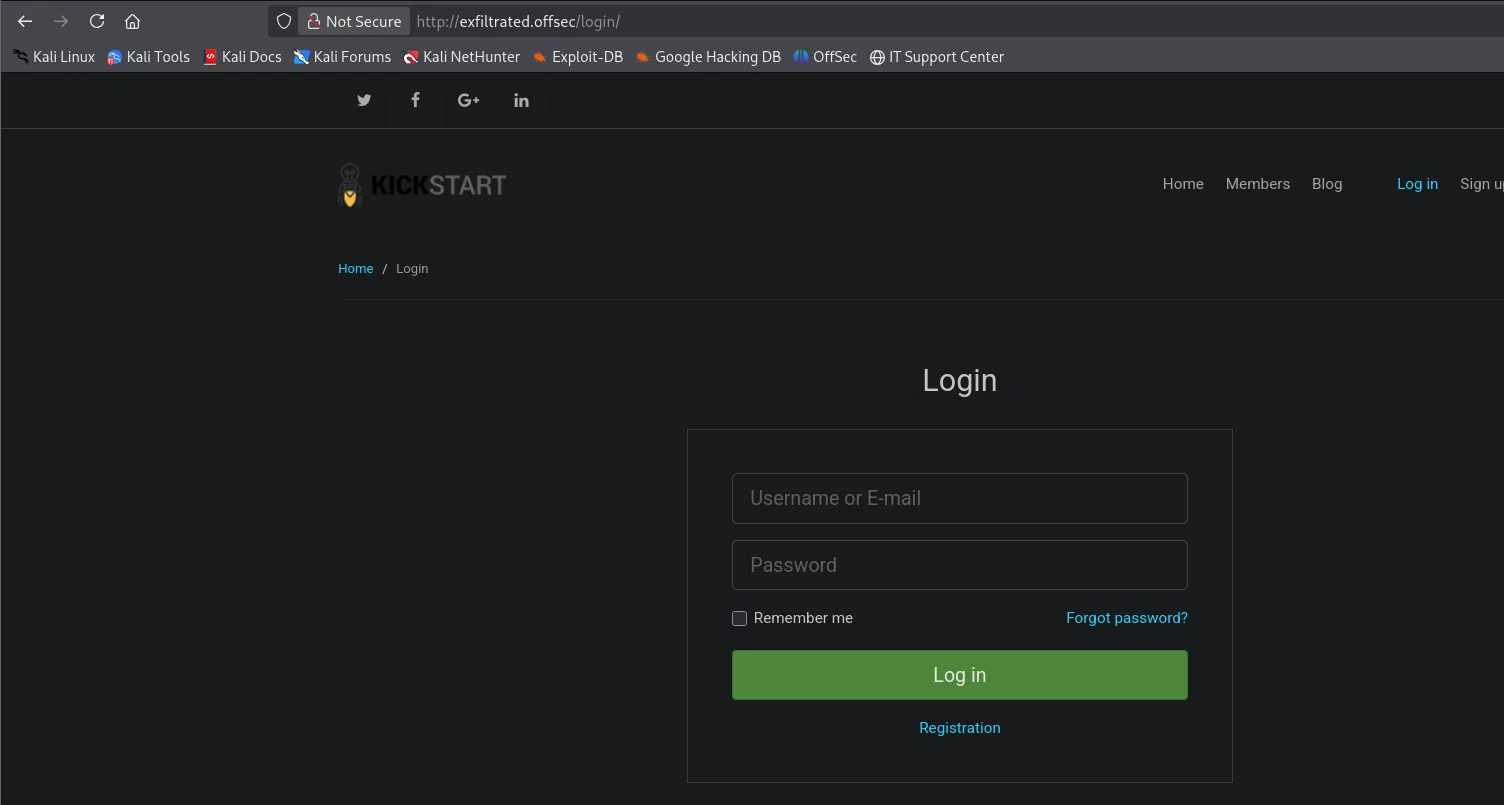Click the Kickstart site logo
The height and width of the screenshot is (805, 1504).
click(x=422, y=185)
